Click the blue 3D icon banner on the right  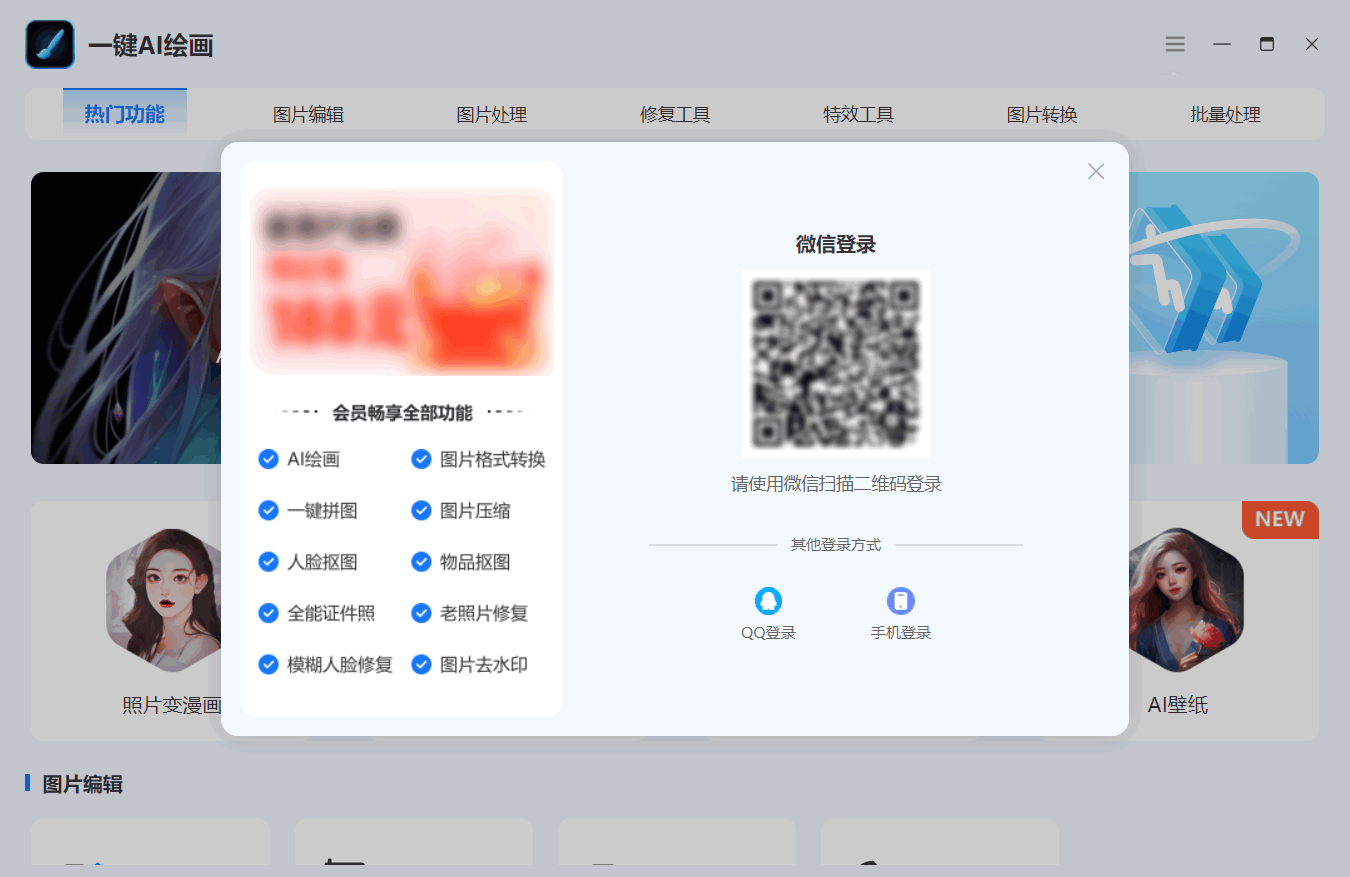[1224, 318]
